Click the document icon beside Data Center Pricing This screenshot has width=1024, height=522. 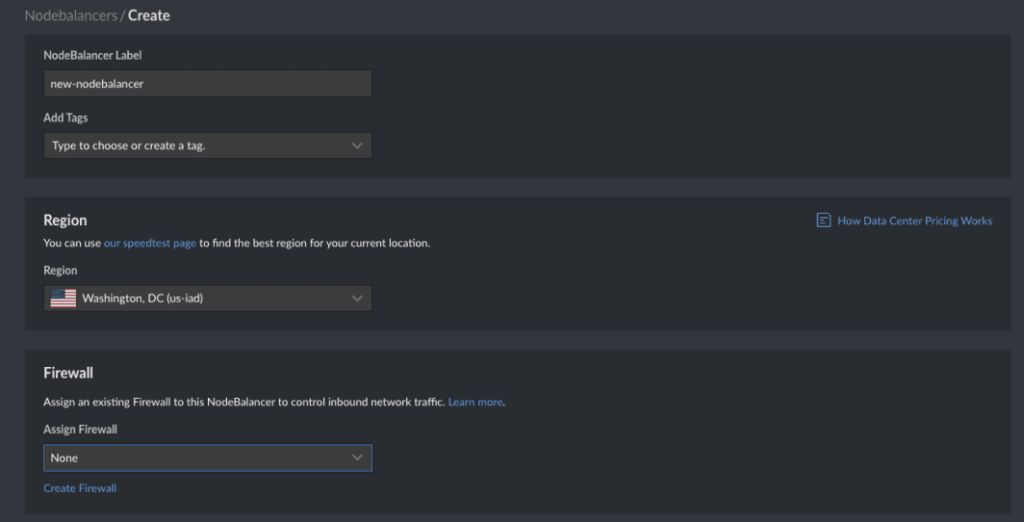824,220
